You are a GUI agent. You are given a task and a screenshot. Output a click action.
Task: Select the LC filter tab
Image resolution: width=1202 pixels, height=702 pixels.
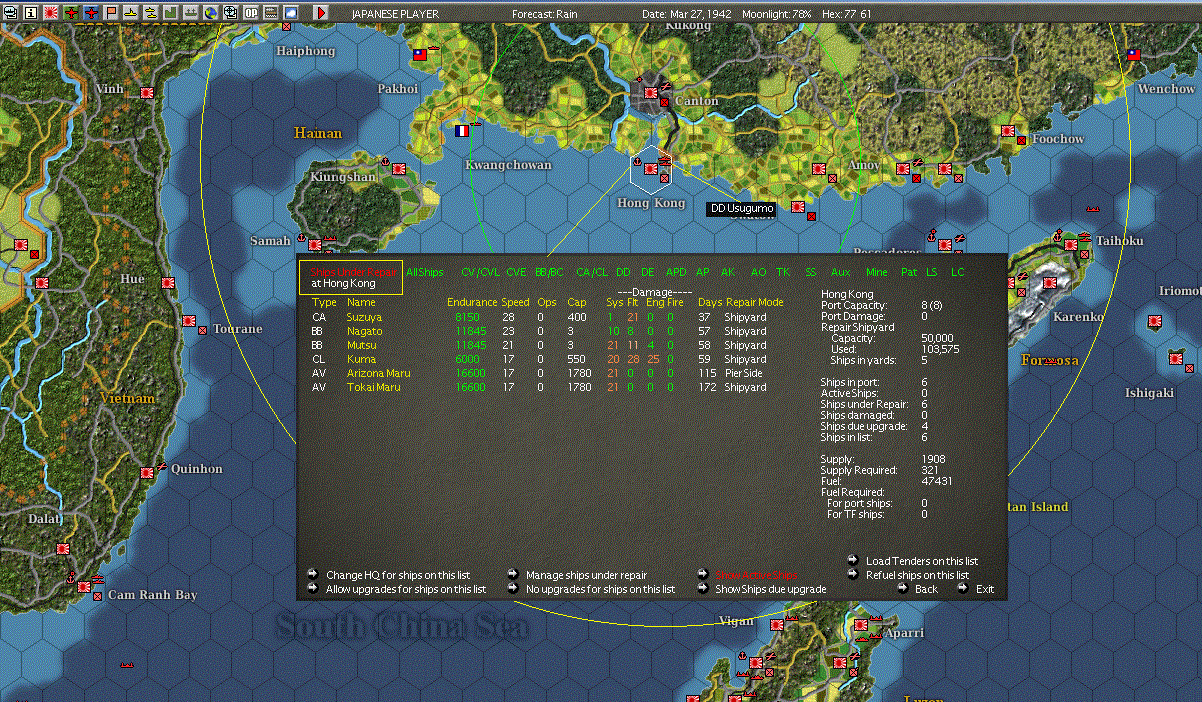[x=958, y=272]
